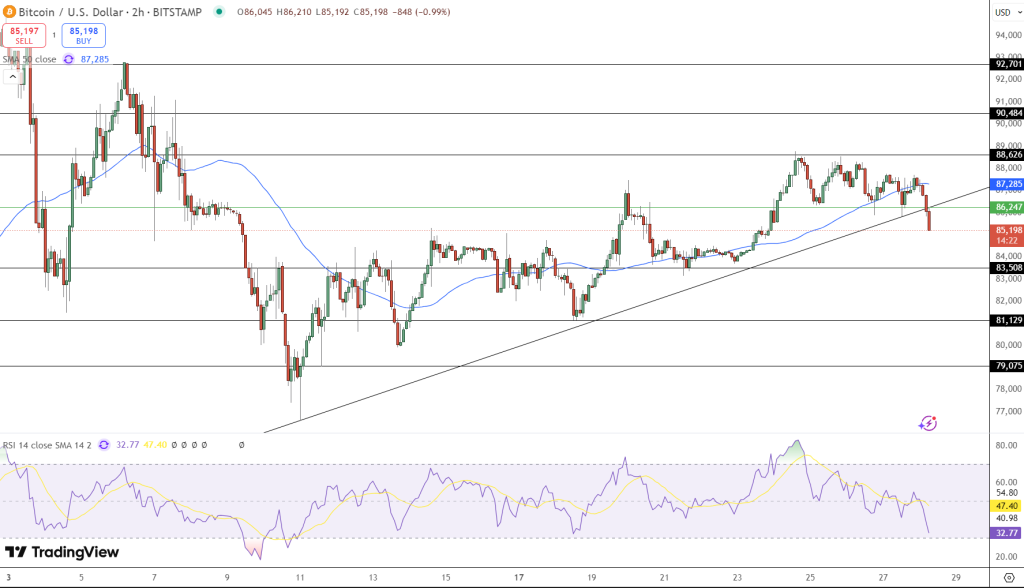Select the RSI 14 close SMA legend
This screenshot has width=1024, height=588.
(x=47, y=445)
